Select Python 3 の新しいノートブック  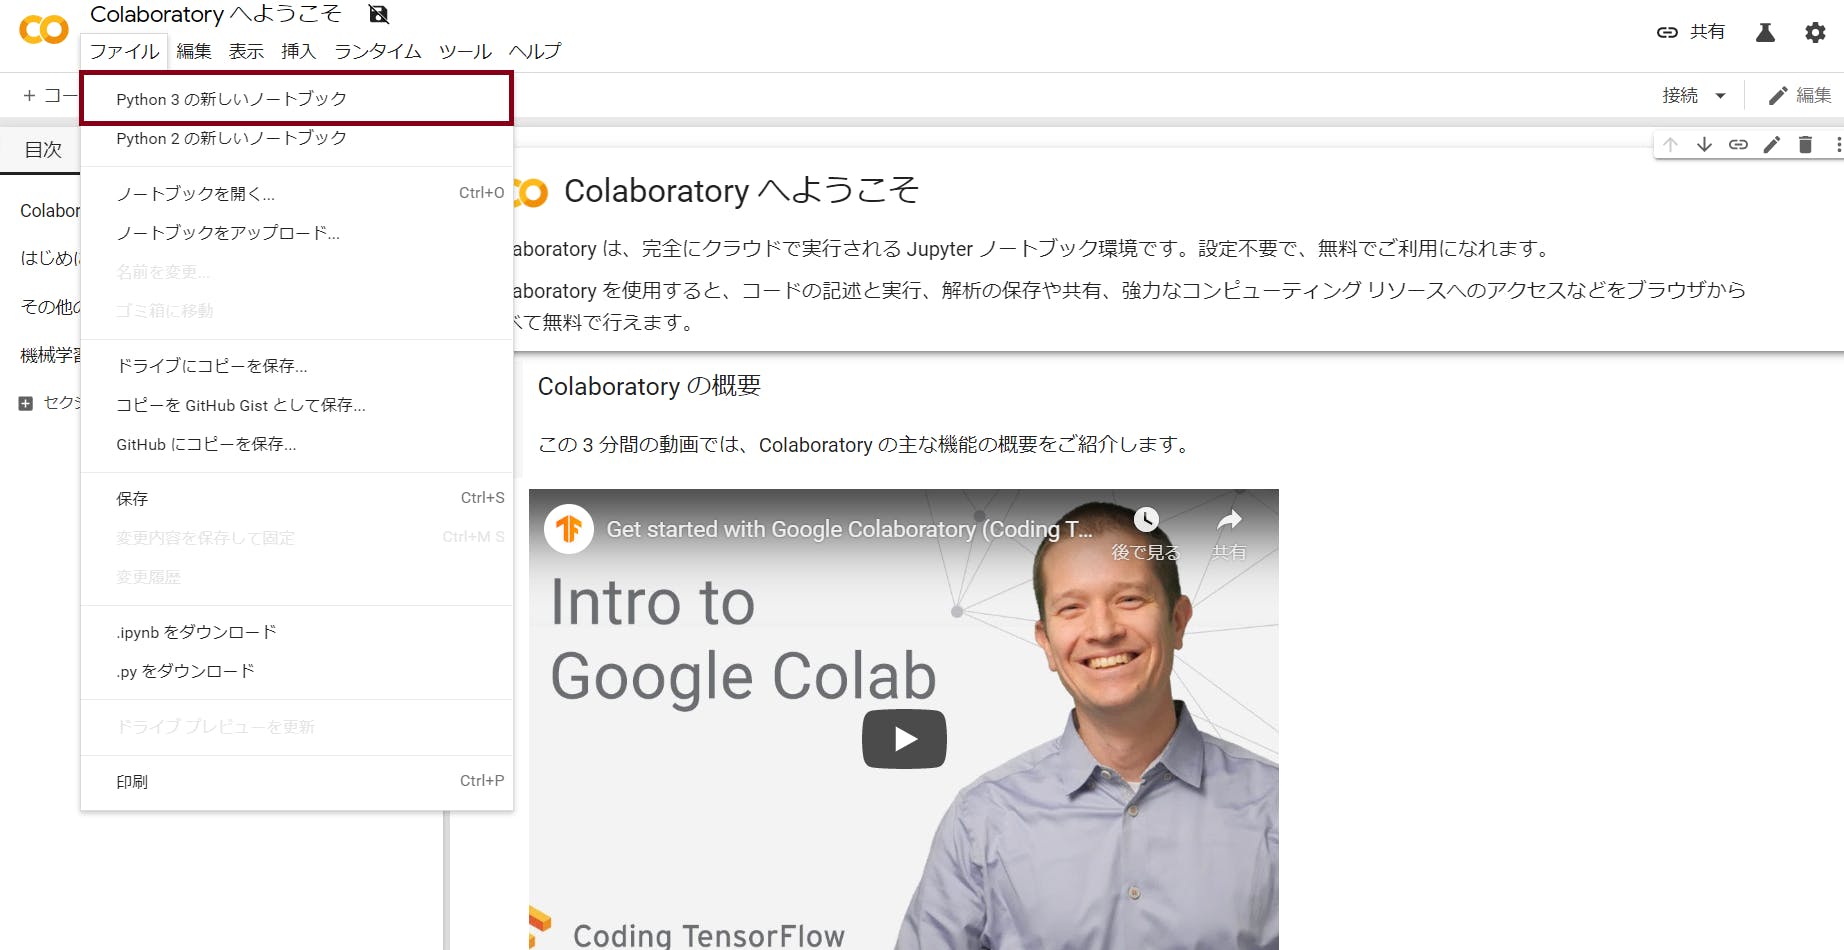[x=231, y=98]
